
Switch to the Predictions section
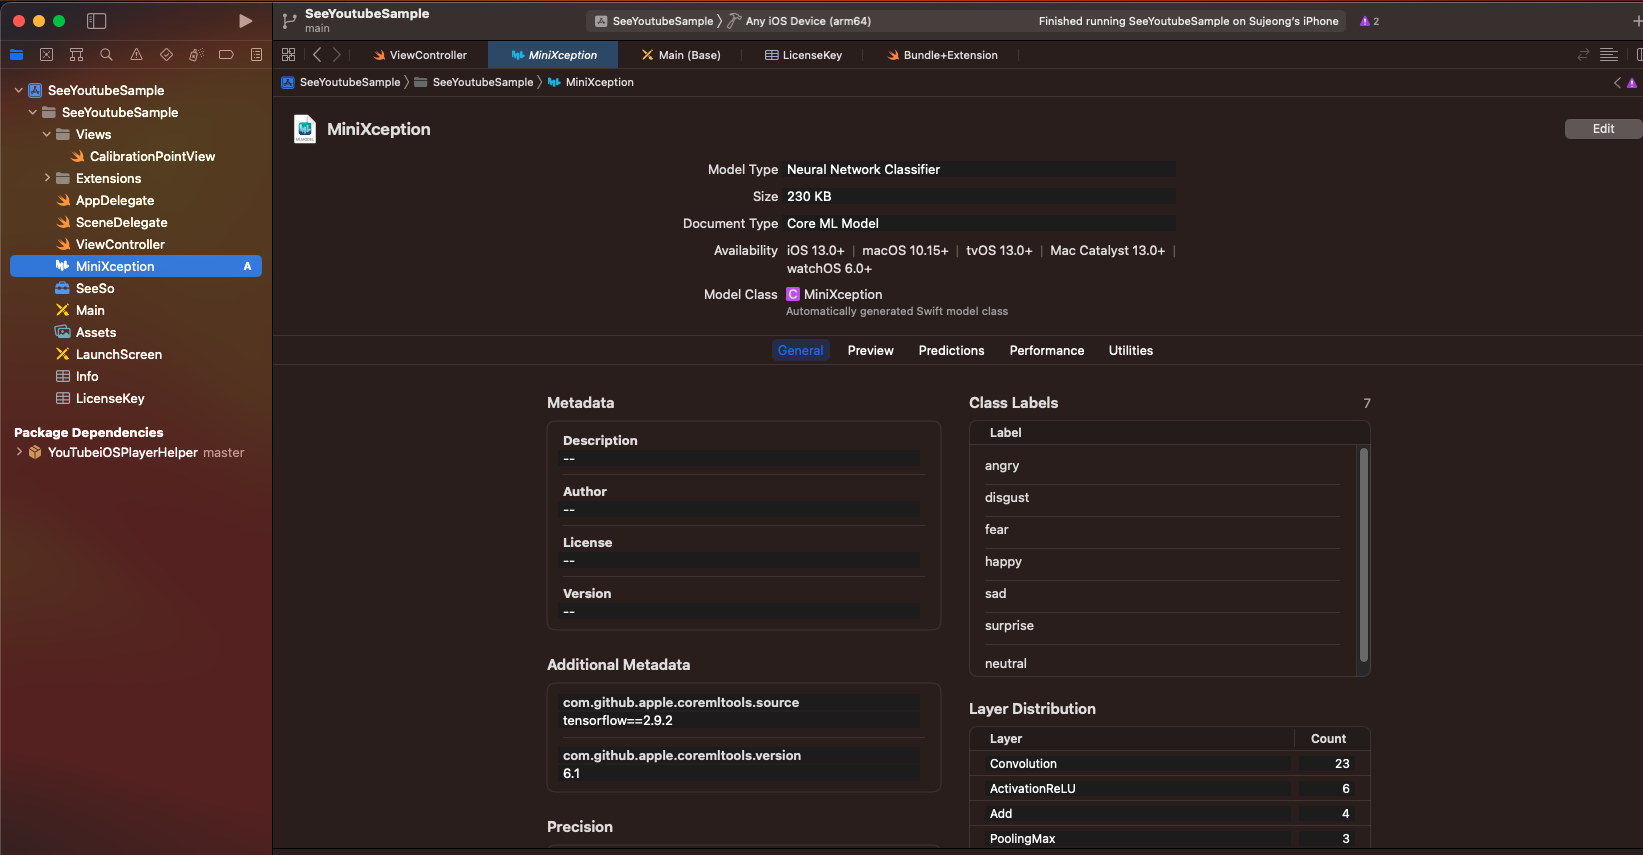[x=951, y=350]
